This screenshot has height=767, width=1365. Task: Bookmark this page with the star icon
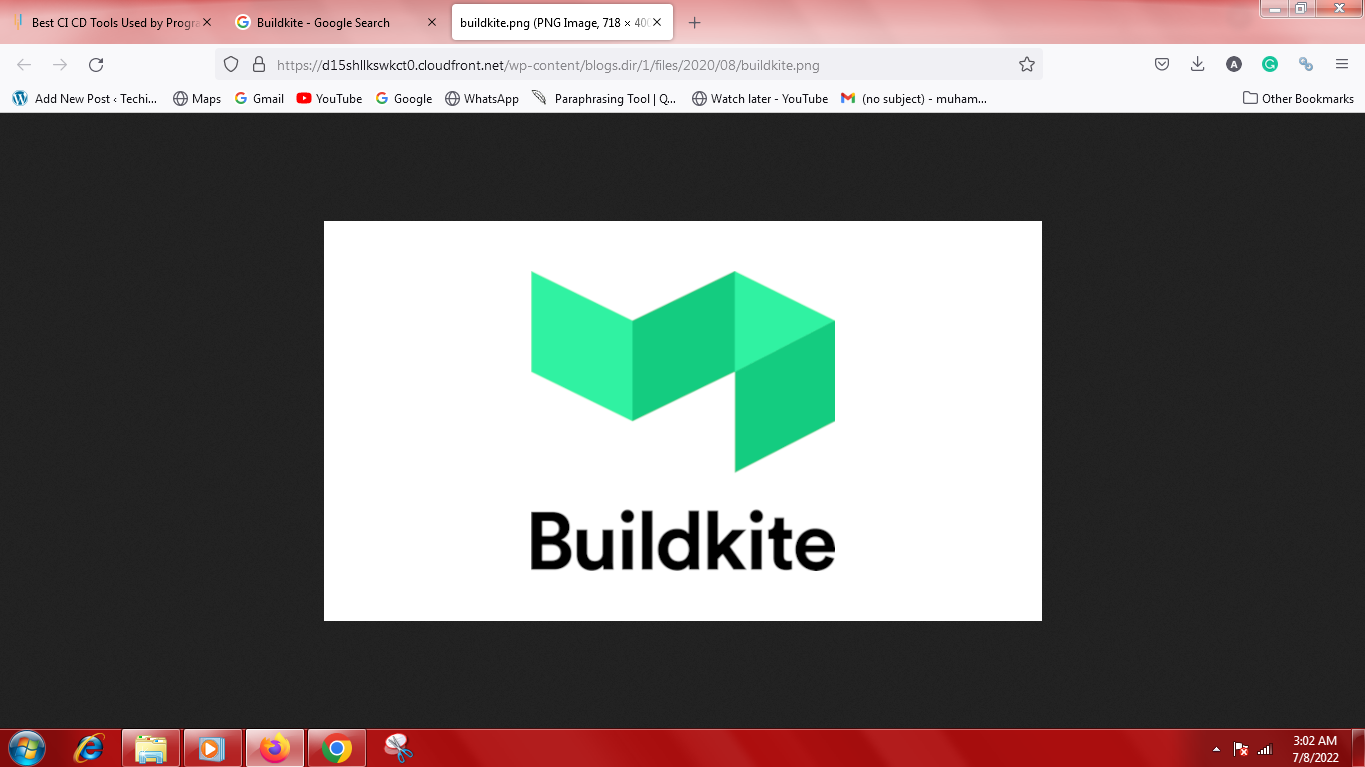(x=1026, y=65)
